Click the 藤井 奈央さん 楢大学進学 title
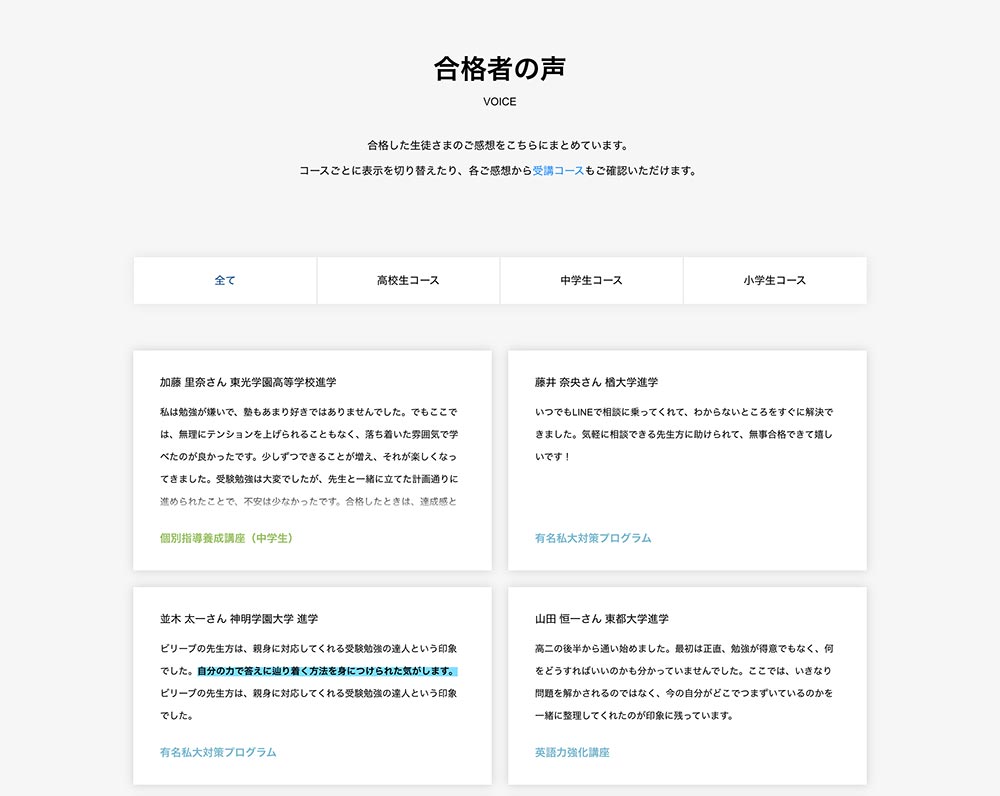The height and width of the screenshot is (796, 1000). pos(596,382)
